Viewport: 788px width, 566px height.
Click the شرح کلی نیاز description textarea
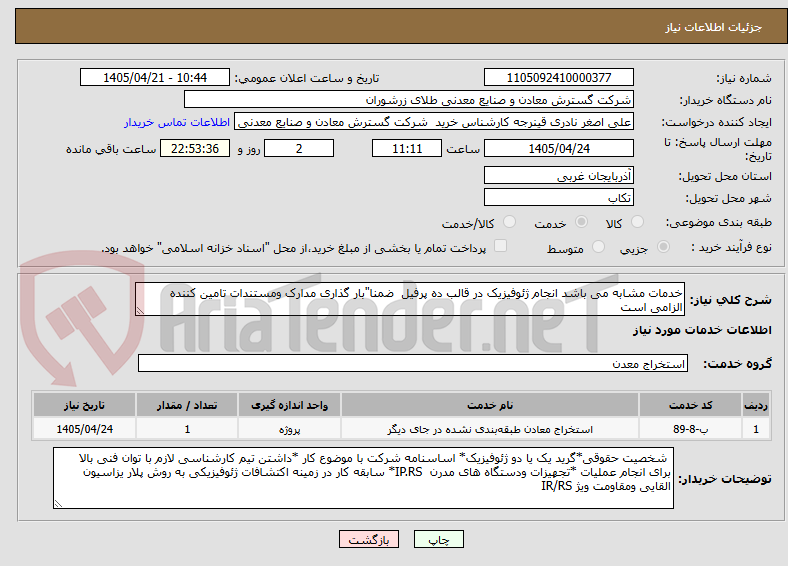410,299
